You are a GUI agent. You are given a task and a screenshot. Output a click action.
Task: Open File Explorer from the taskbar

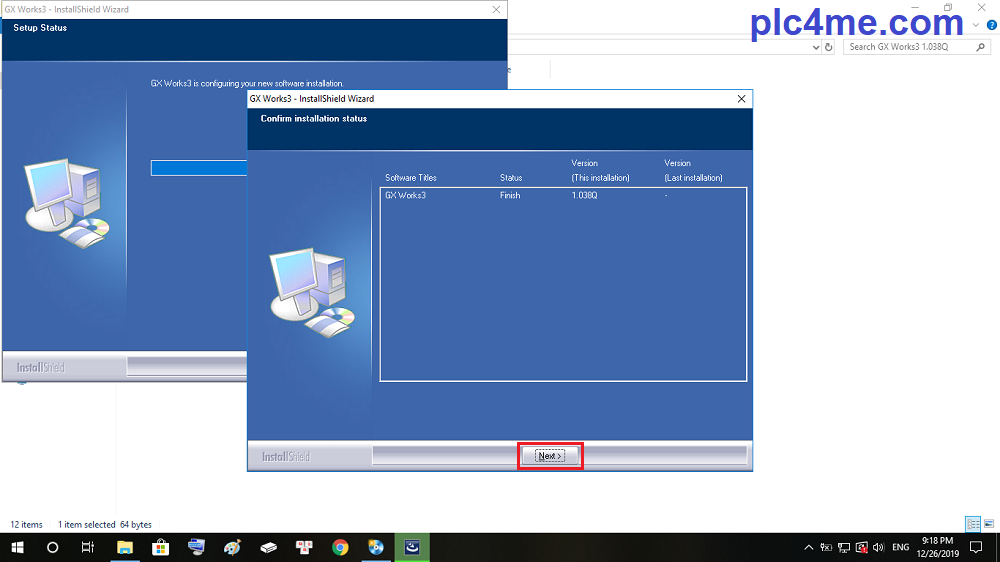[x=125, y=547]
